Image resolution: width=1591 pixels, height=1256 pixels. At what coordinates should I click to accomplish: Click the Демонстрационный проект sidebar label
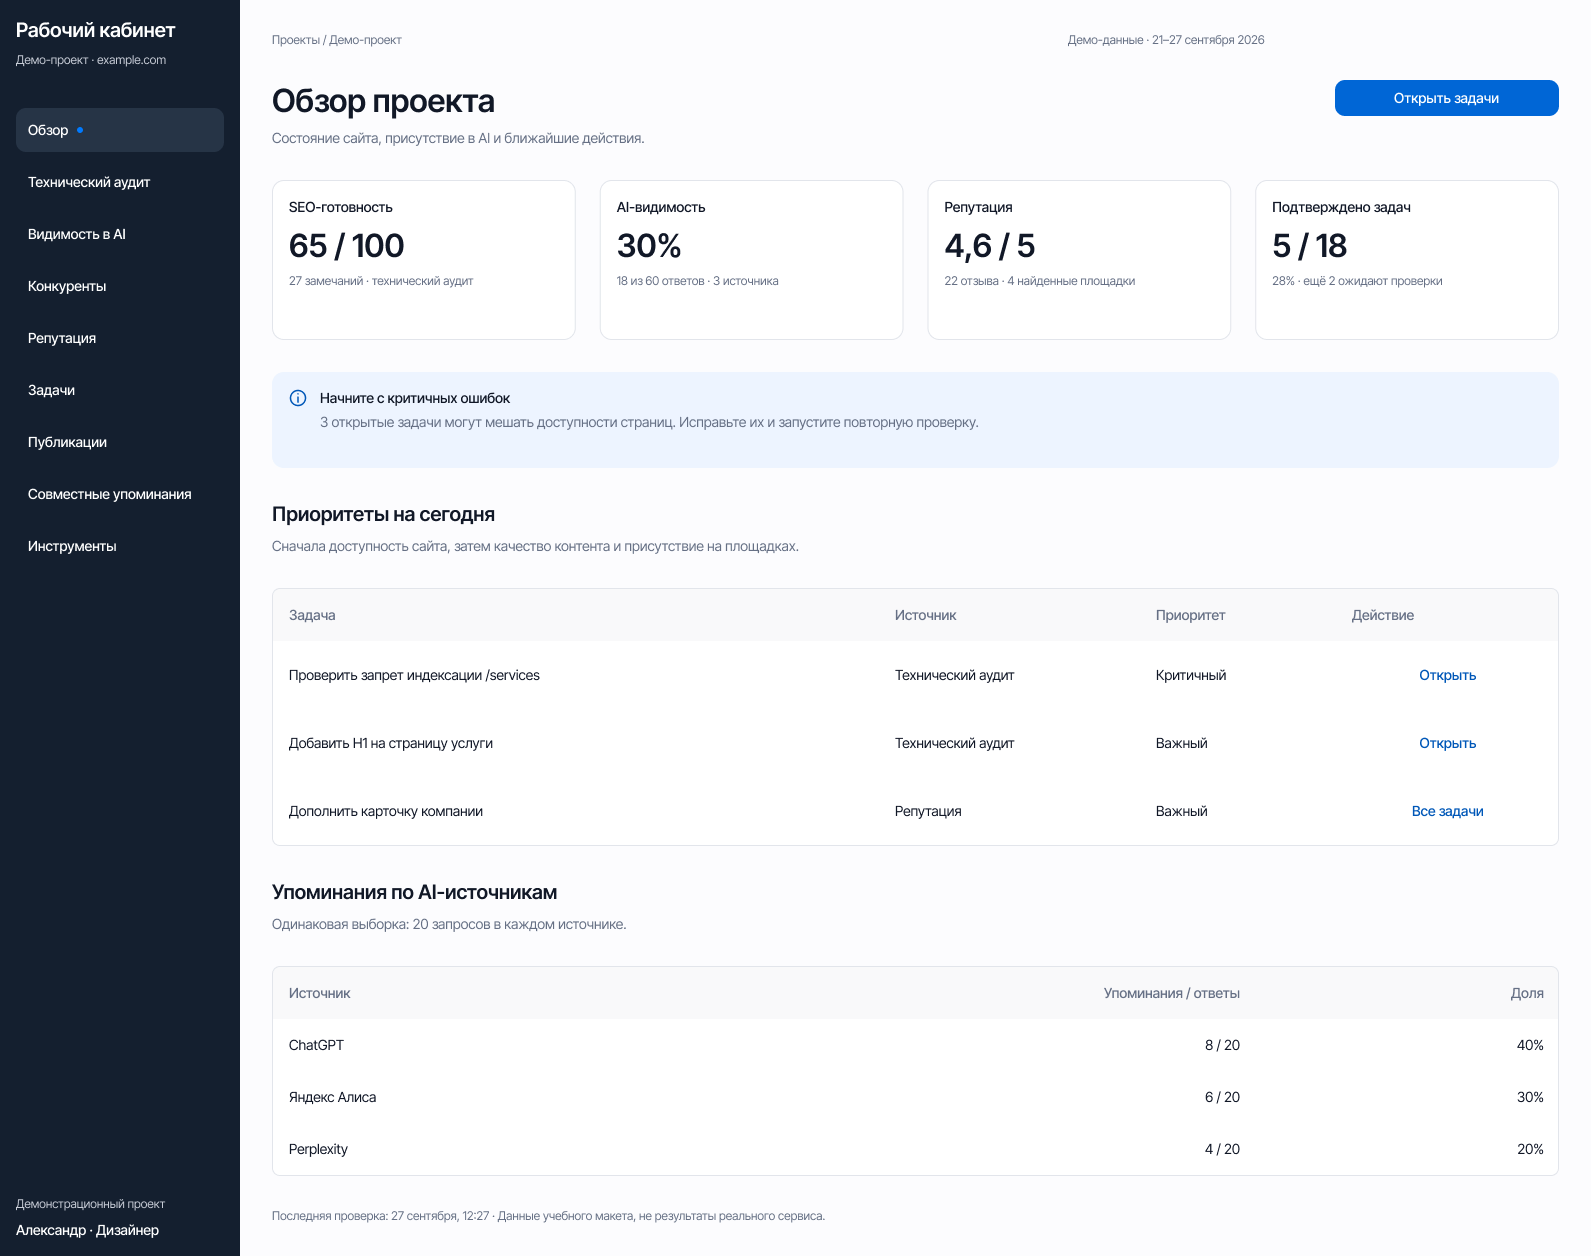coord(90,1204)
